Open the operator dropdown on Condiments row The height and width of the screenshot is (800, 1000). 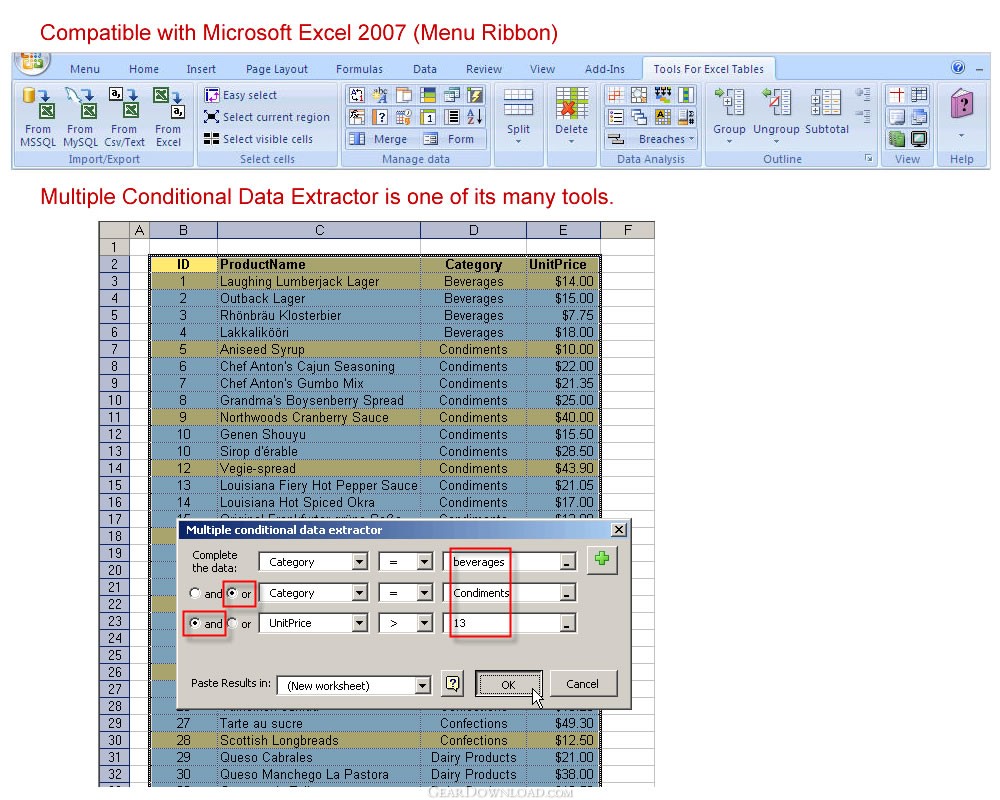click(x=425, y=593)
